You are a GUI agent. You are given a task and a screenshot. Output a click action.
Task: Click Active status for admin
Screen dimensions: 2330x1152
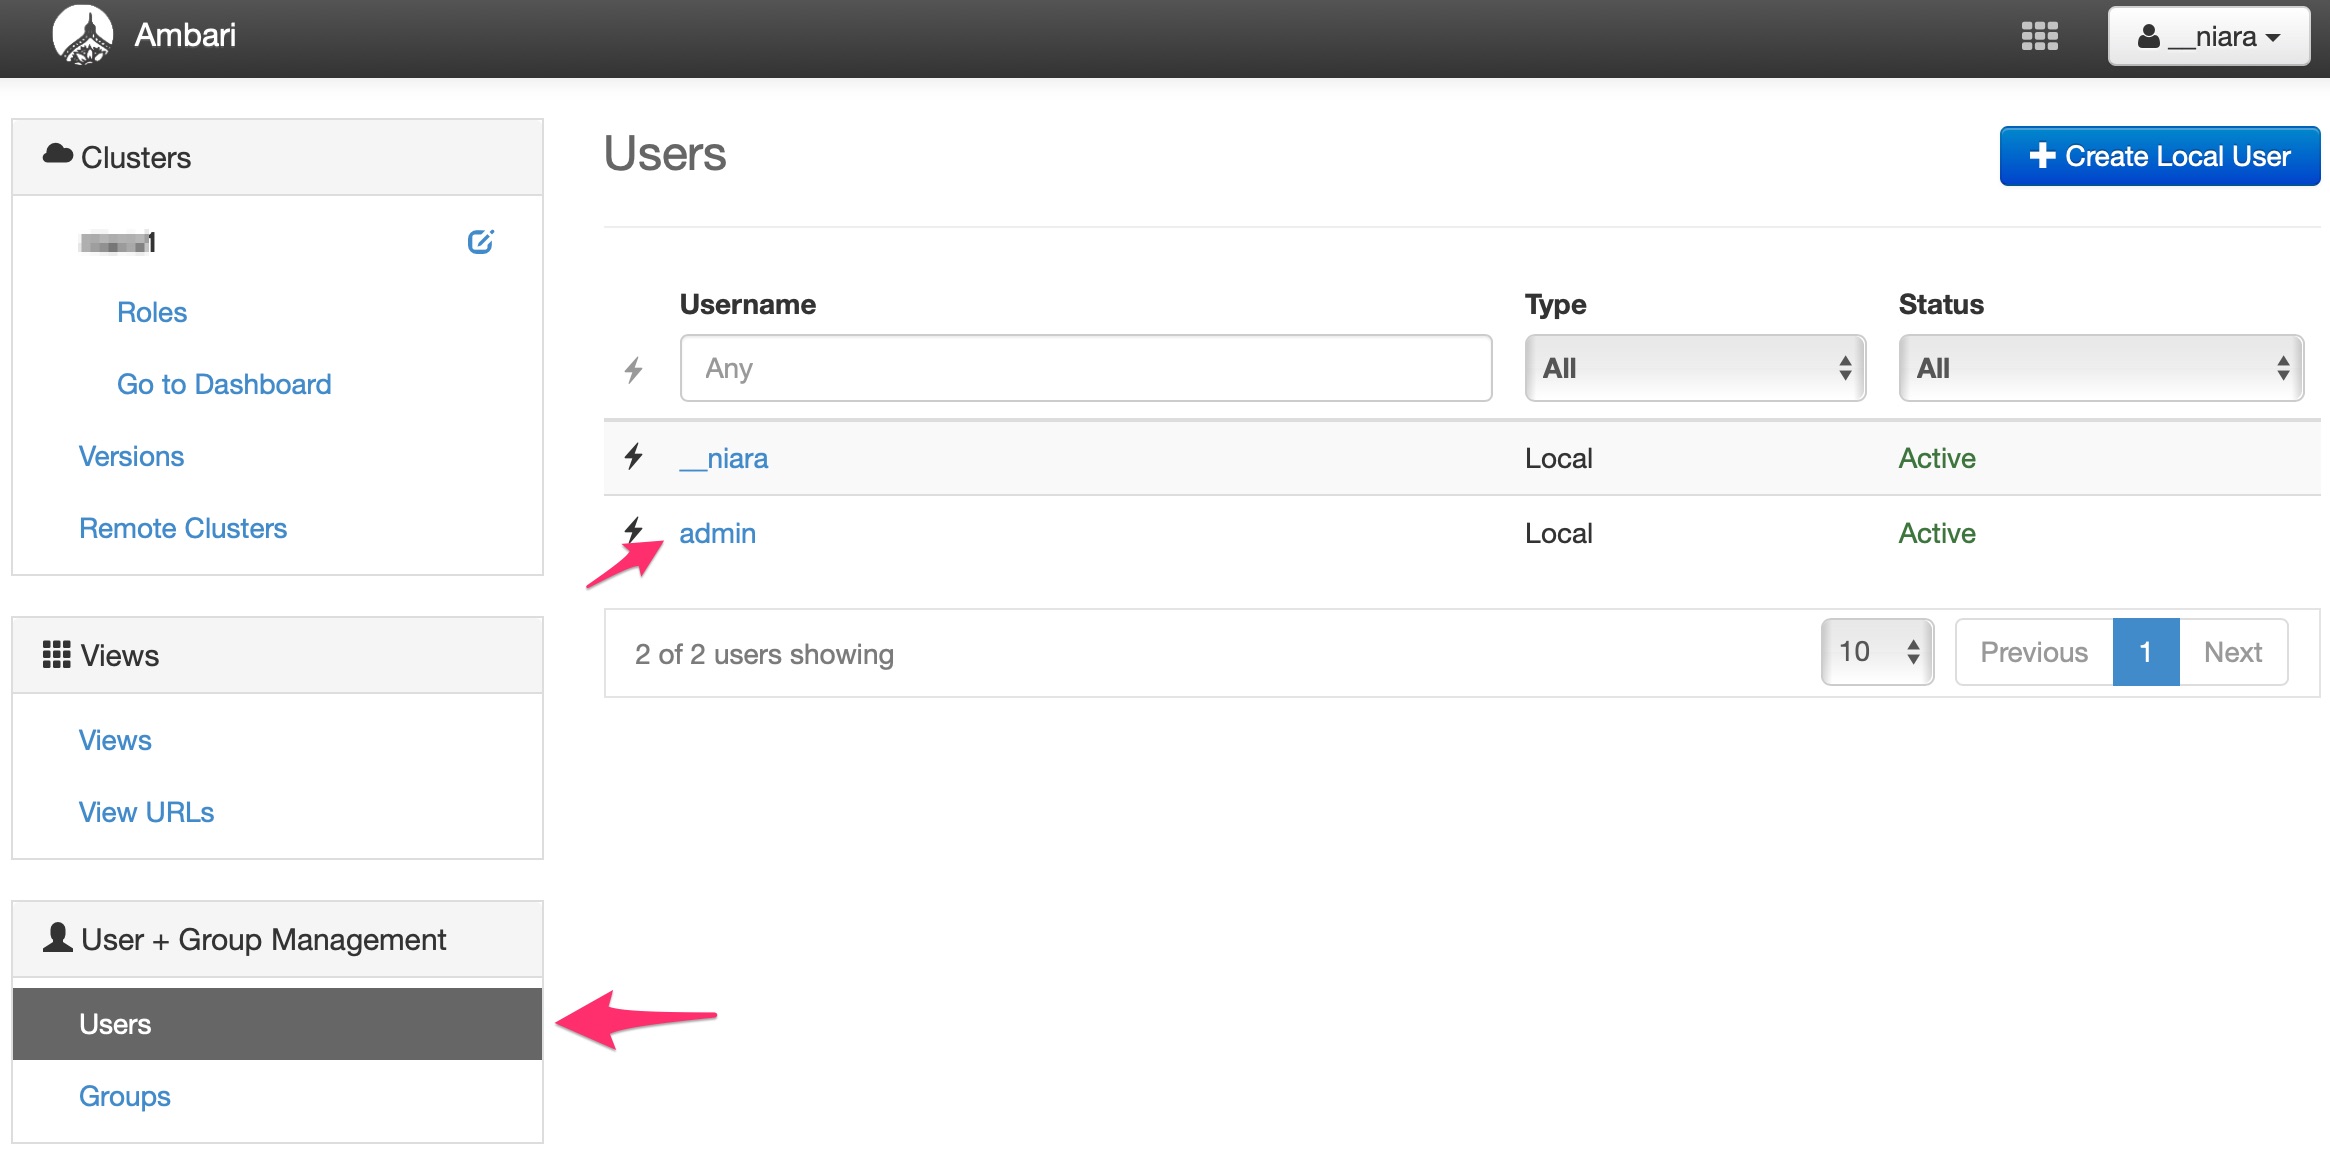click(1937, 533)
